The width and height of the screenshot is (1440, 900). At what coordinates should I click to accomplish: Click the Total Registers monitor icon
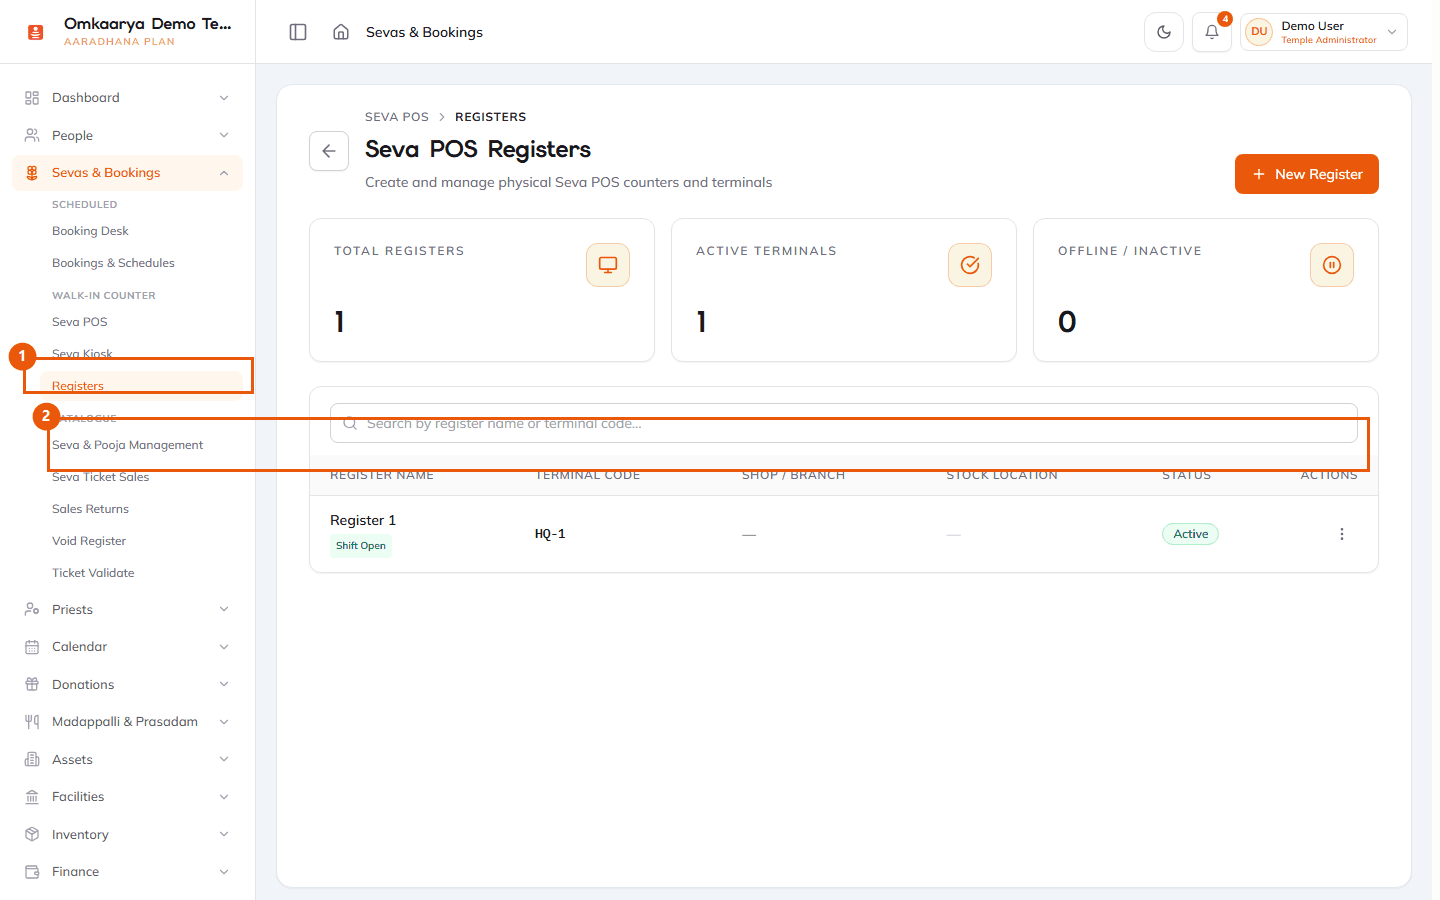[608, 265]
